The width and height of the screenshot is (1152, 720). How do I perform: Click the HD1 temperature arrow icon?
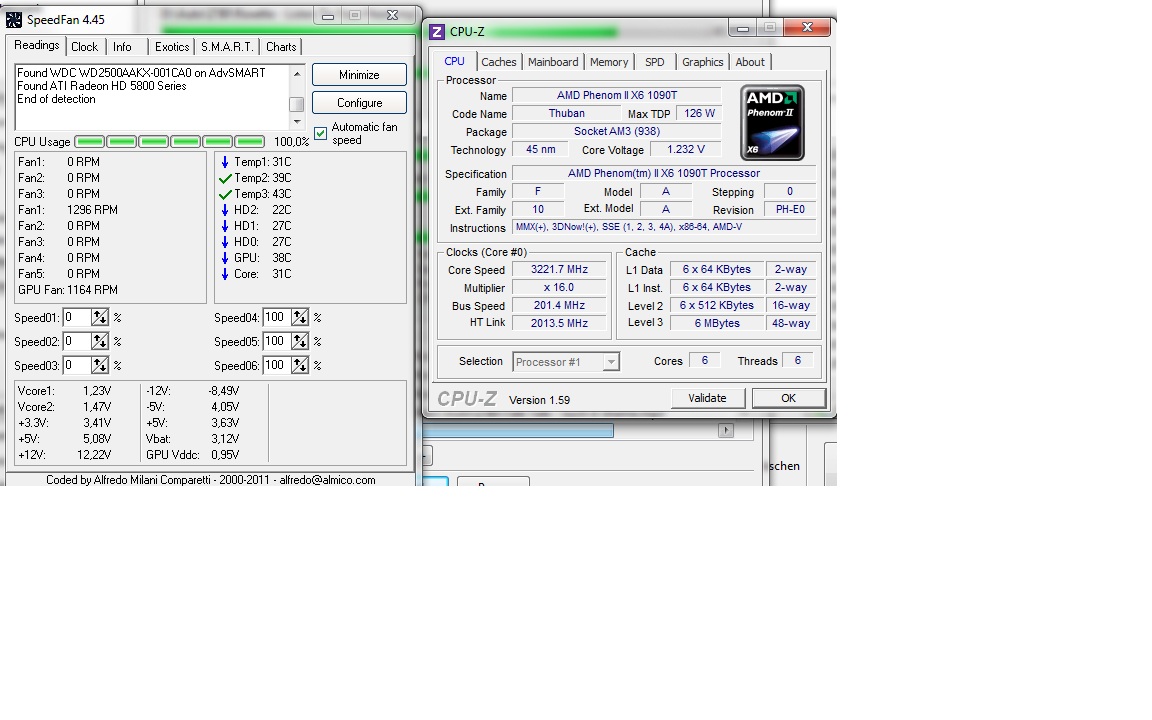pyautogui.click(x=225, y=226)
